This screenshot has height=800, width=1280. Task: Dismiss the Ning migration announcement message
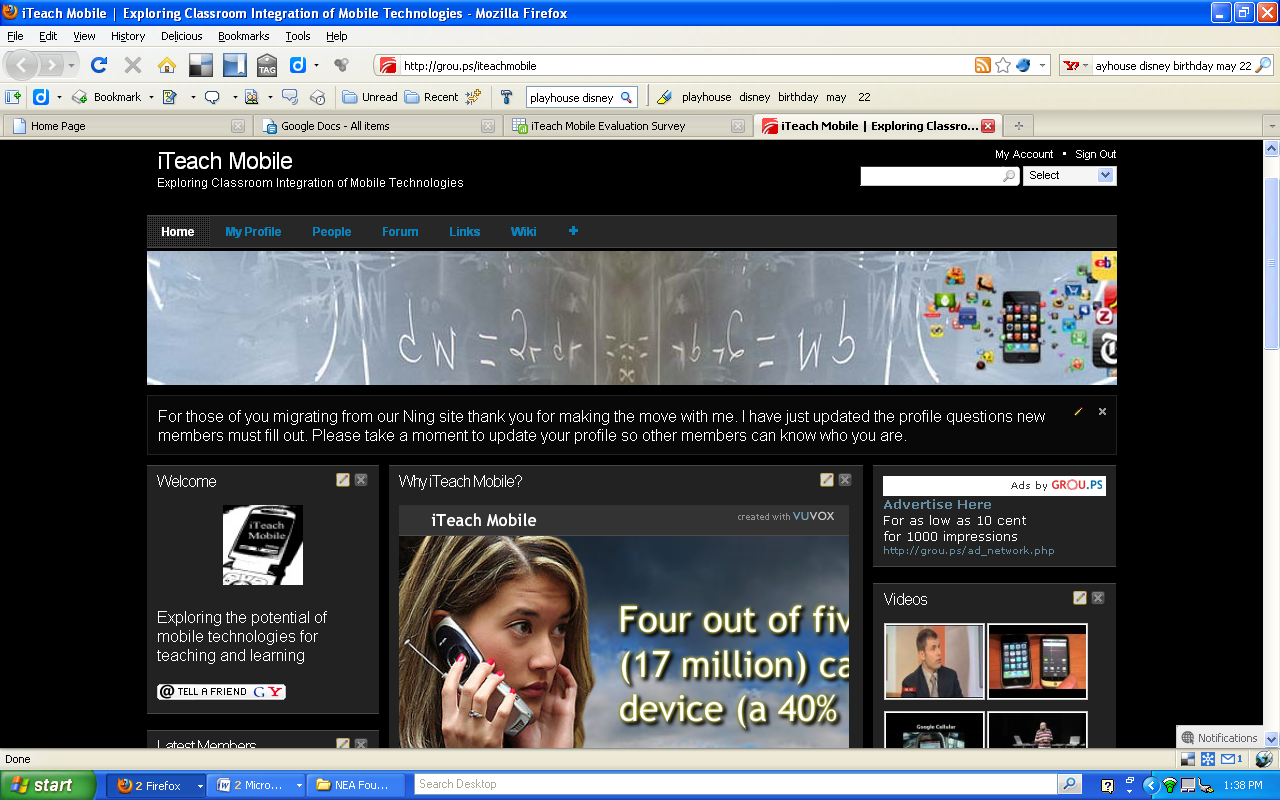(1102, 412)
